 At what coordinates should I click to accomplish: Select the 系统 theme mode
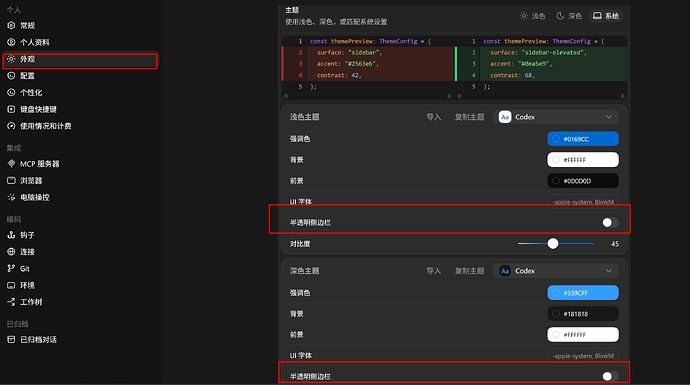pyautogui.click(x=606, y=16)
